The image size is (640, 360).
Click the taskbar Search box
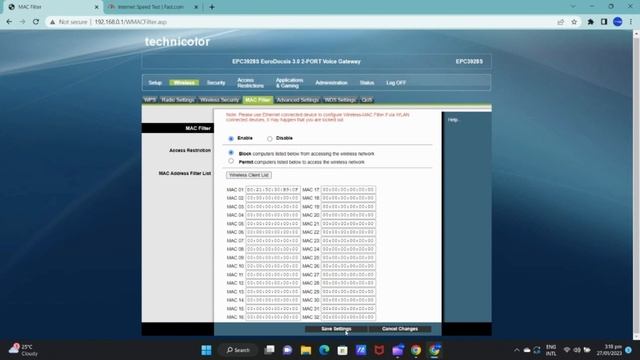pos(238,350)
